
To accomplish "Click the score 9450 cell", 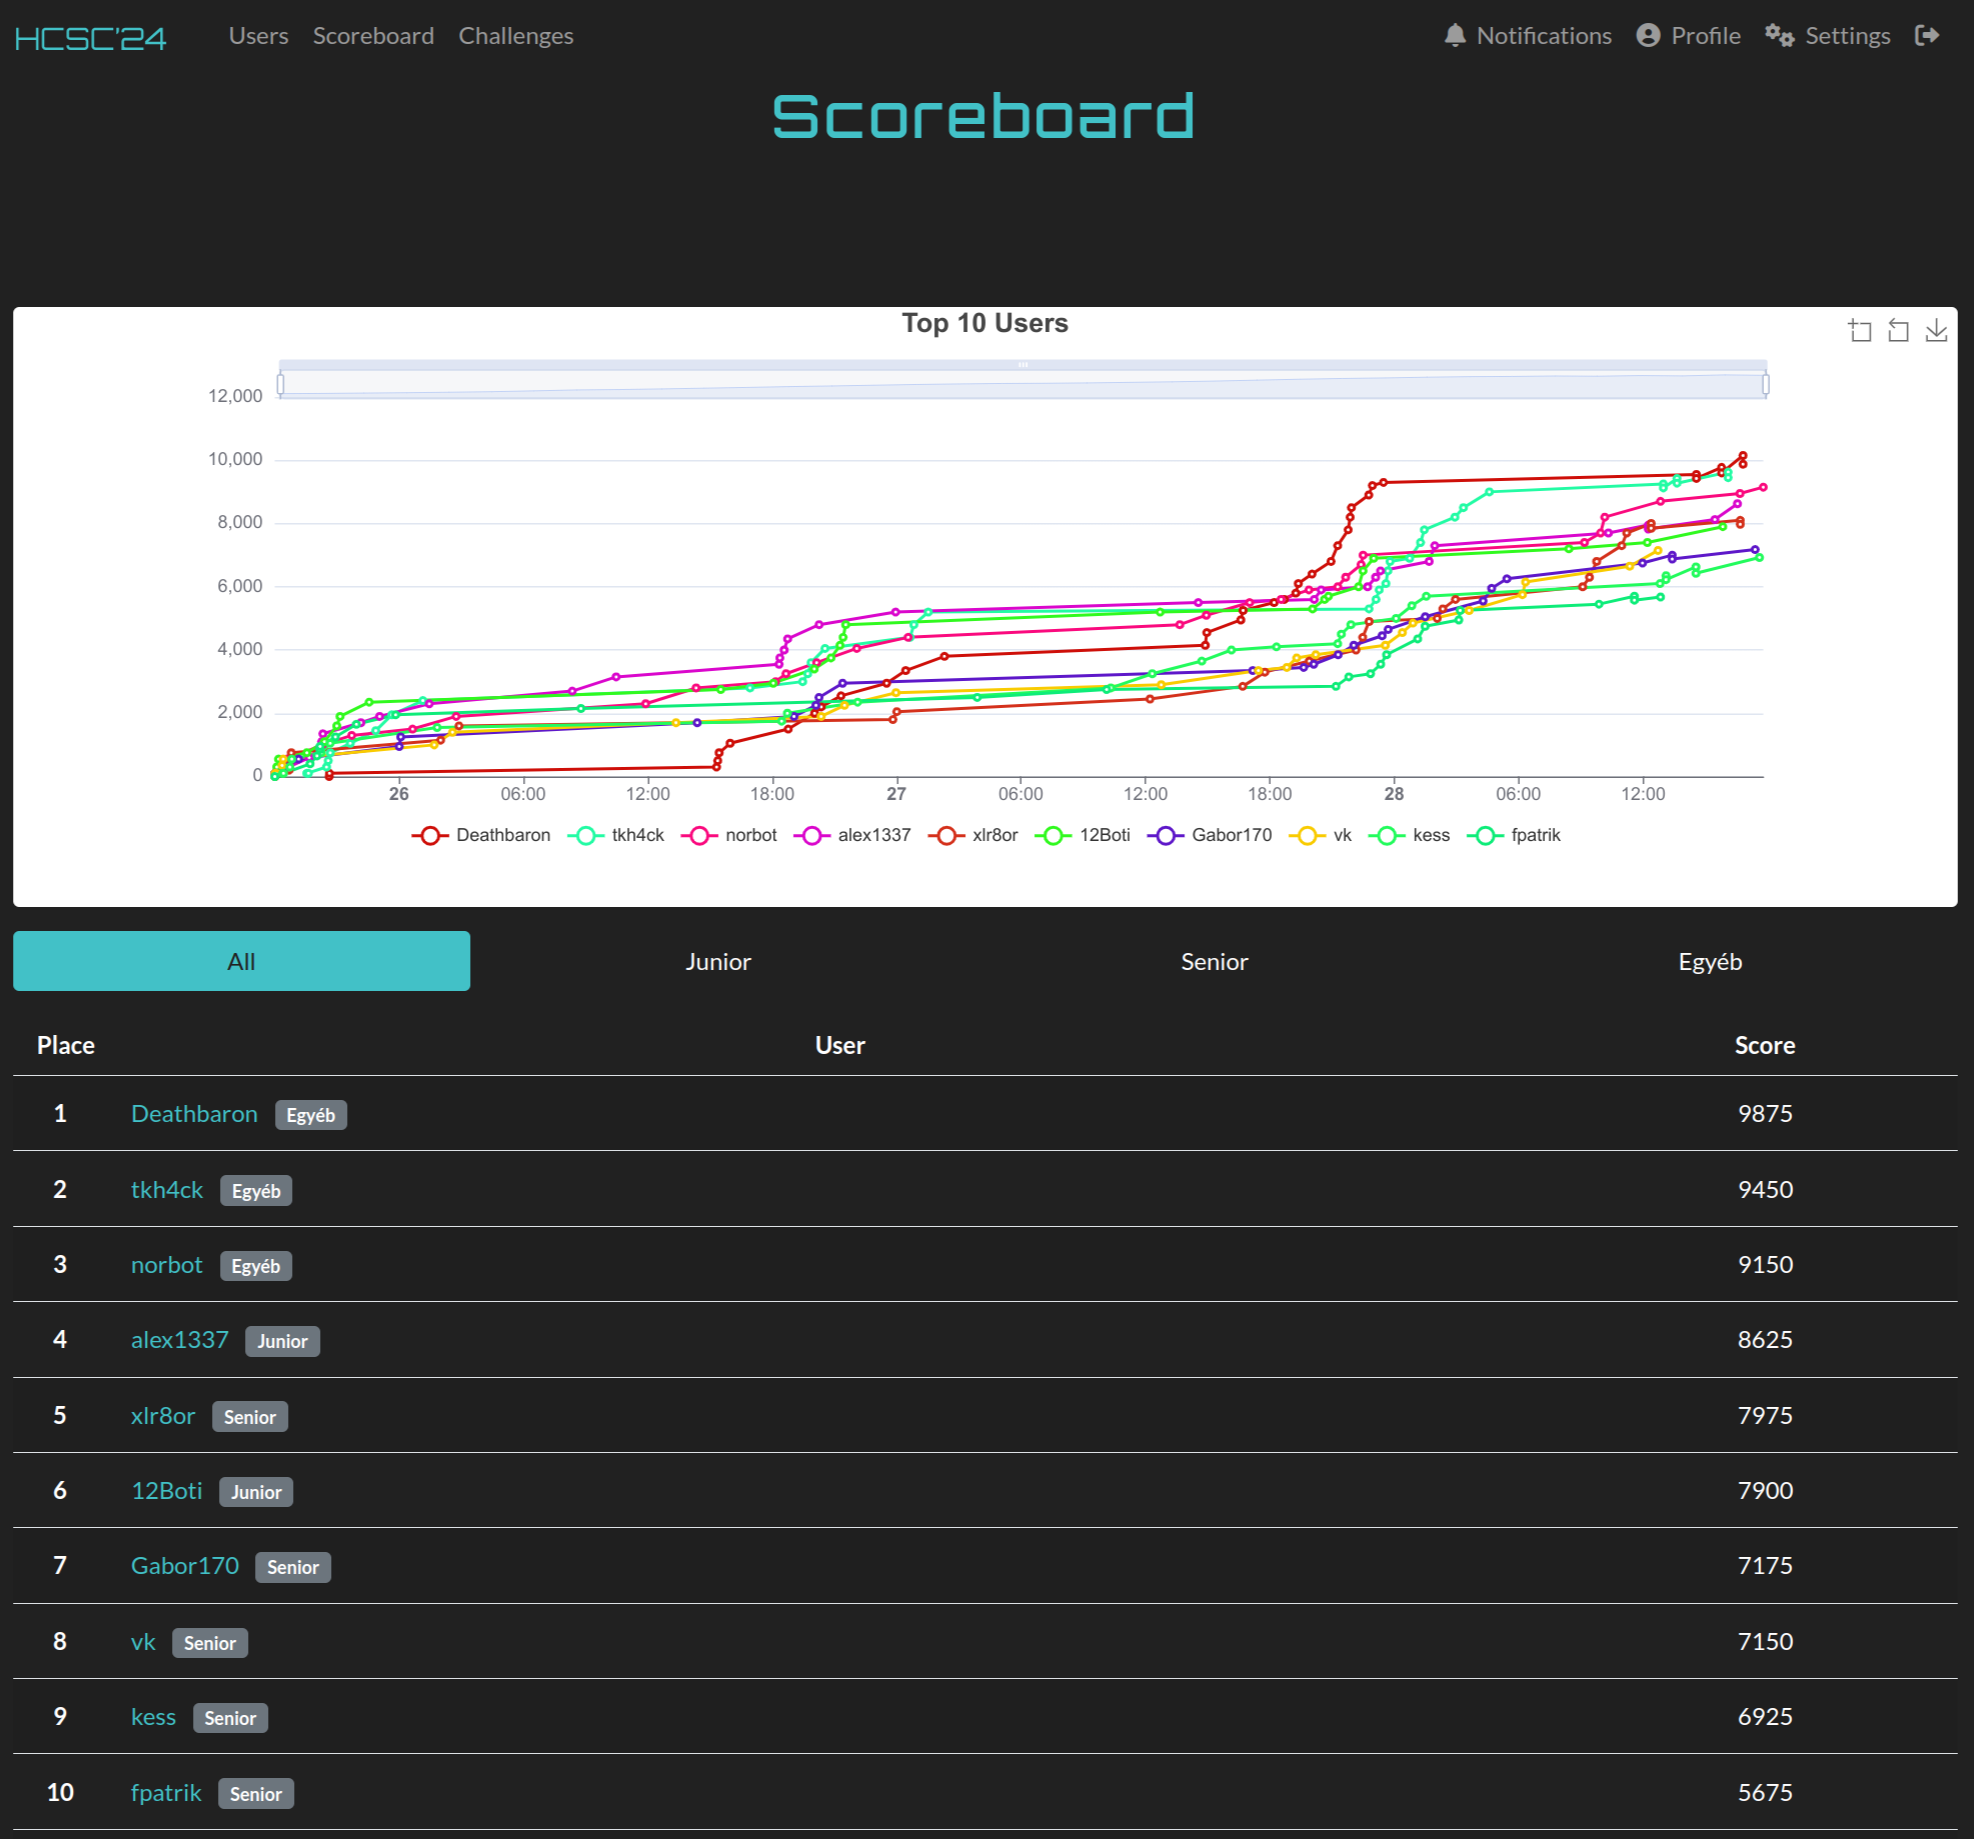I will [1765, 1190].
